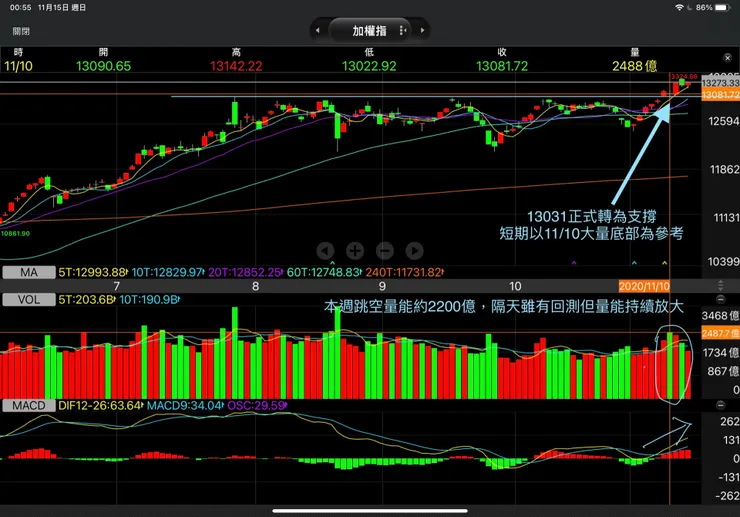Click the 3468億 volume axis label

tap(721, 316)
